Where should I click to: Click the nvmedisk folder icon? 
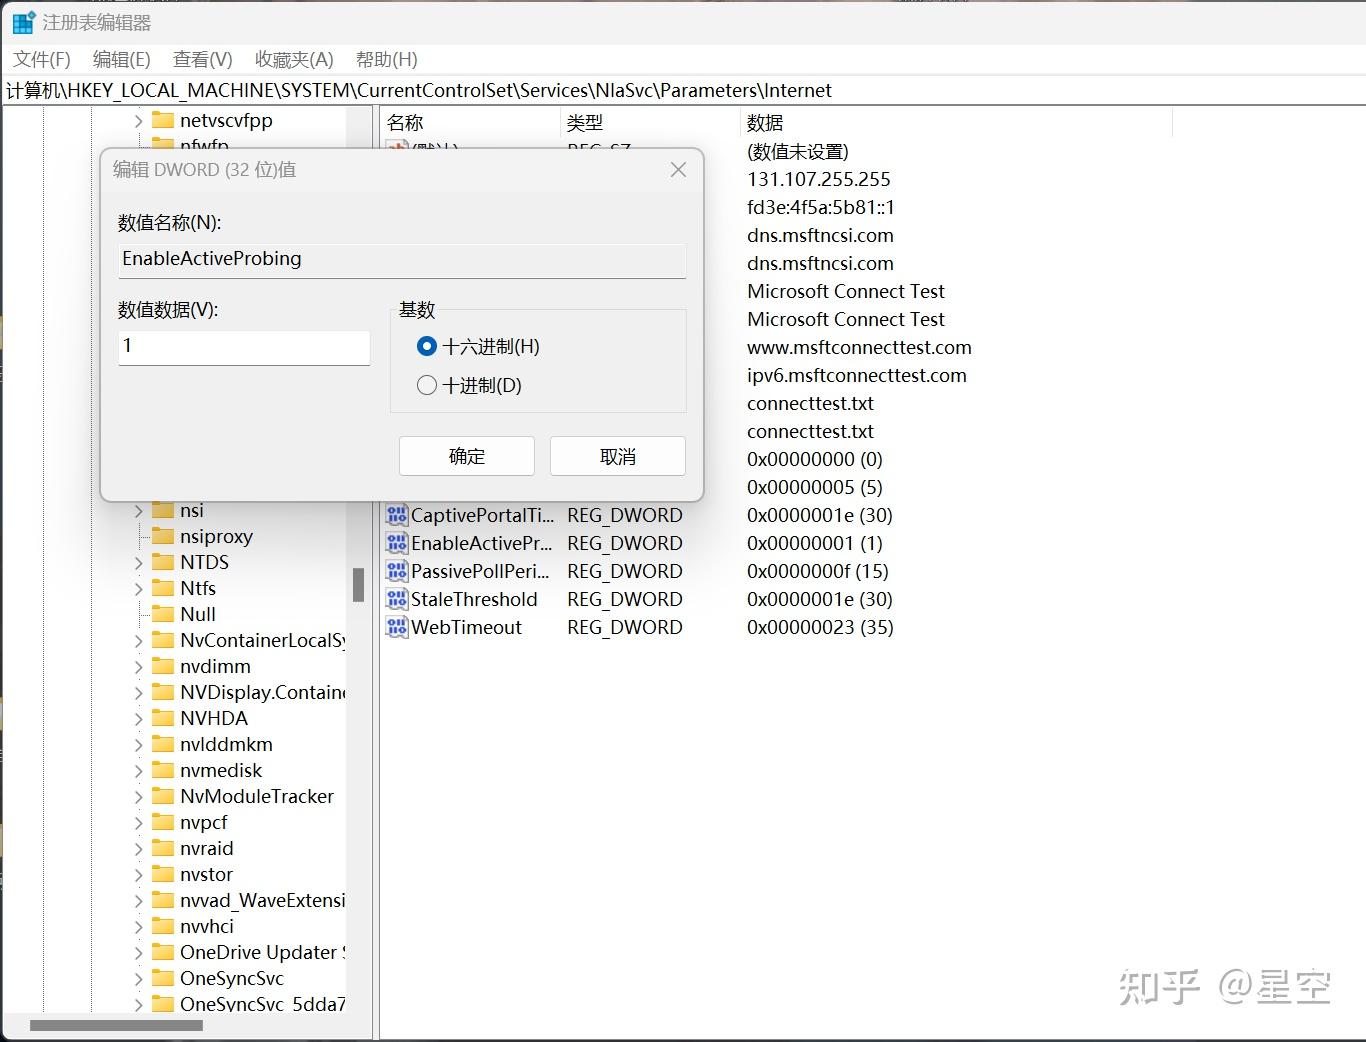pyautogui.click(x=163, y=770)
